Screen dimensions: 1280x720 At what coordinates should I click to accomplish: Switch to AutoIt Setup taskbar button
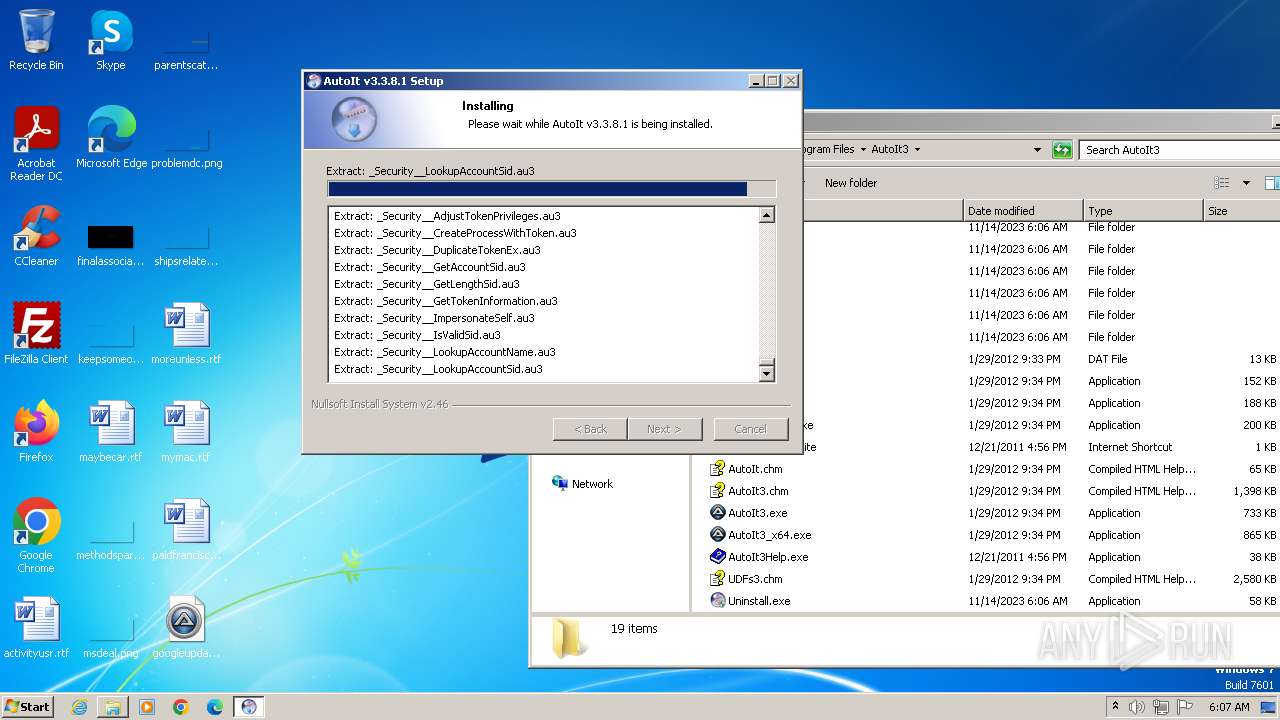coord(249,707)
